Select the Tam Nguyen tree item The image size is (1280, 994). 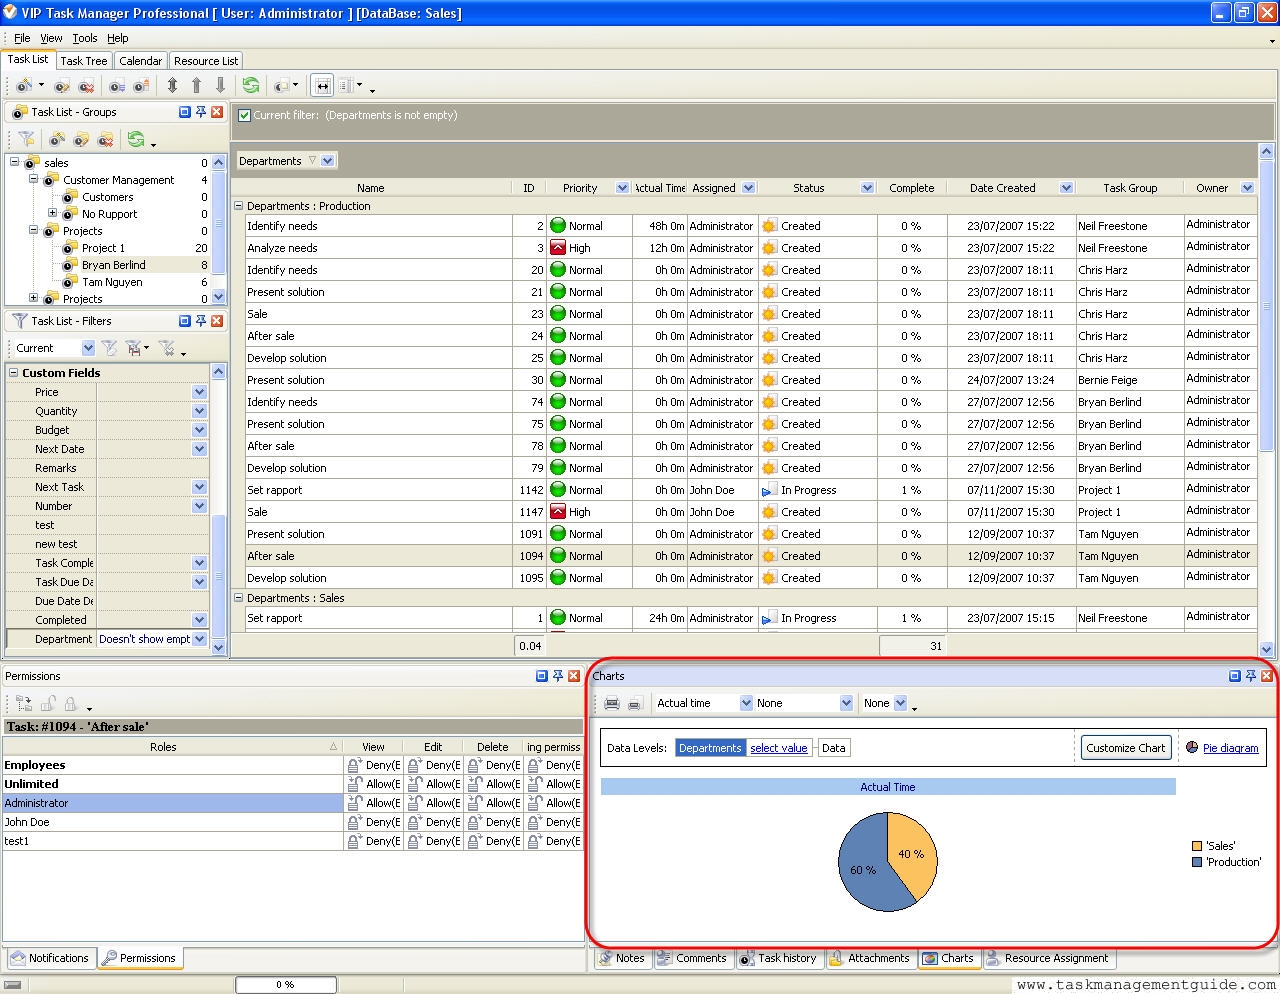coord(112,282)
